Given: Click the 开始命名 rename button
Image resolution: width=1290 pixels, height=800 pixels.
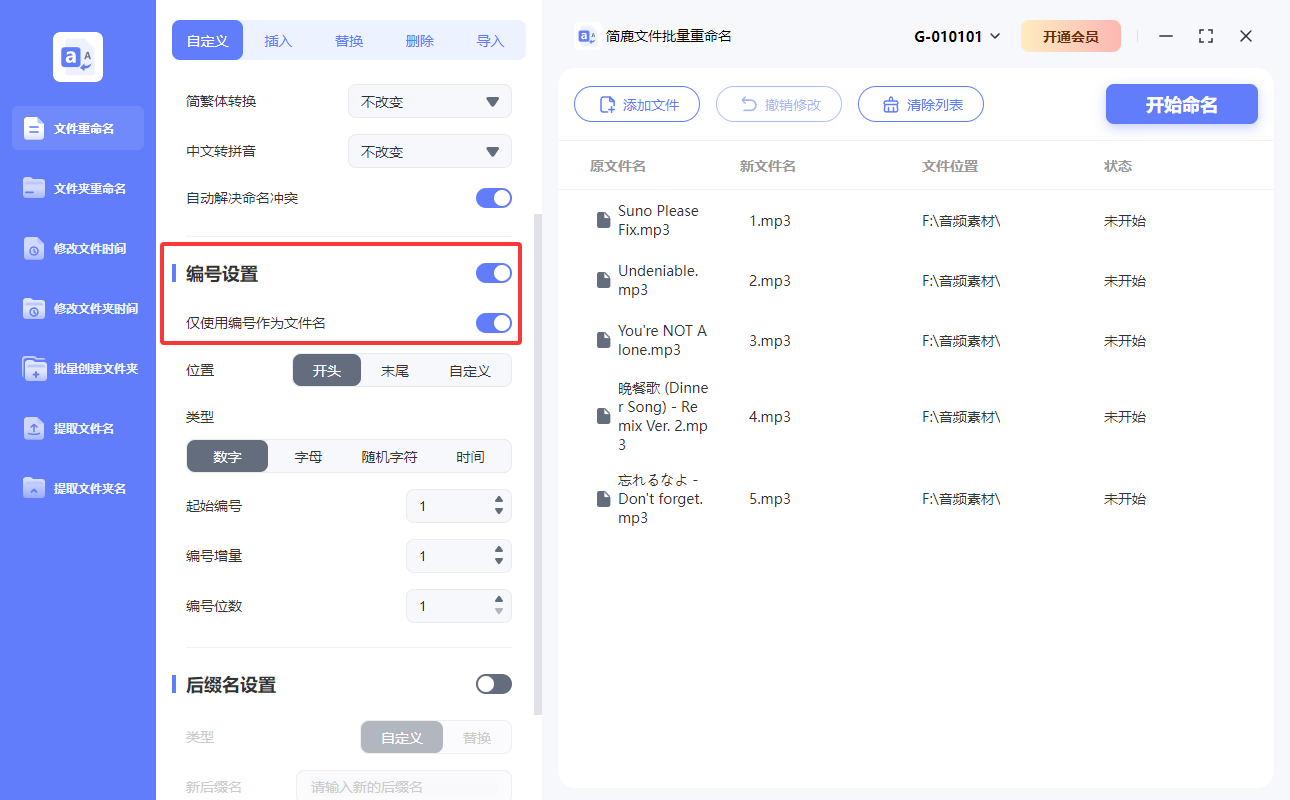Looking at the screenshot, I should pos(1181,104).
